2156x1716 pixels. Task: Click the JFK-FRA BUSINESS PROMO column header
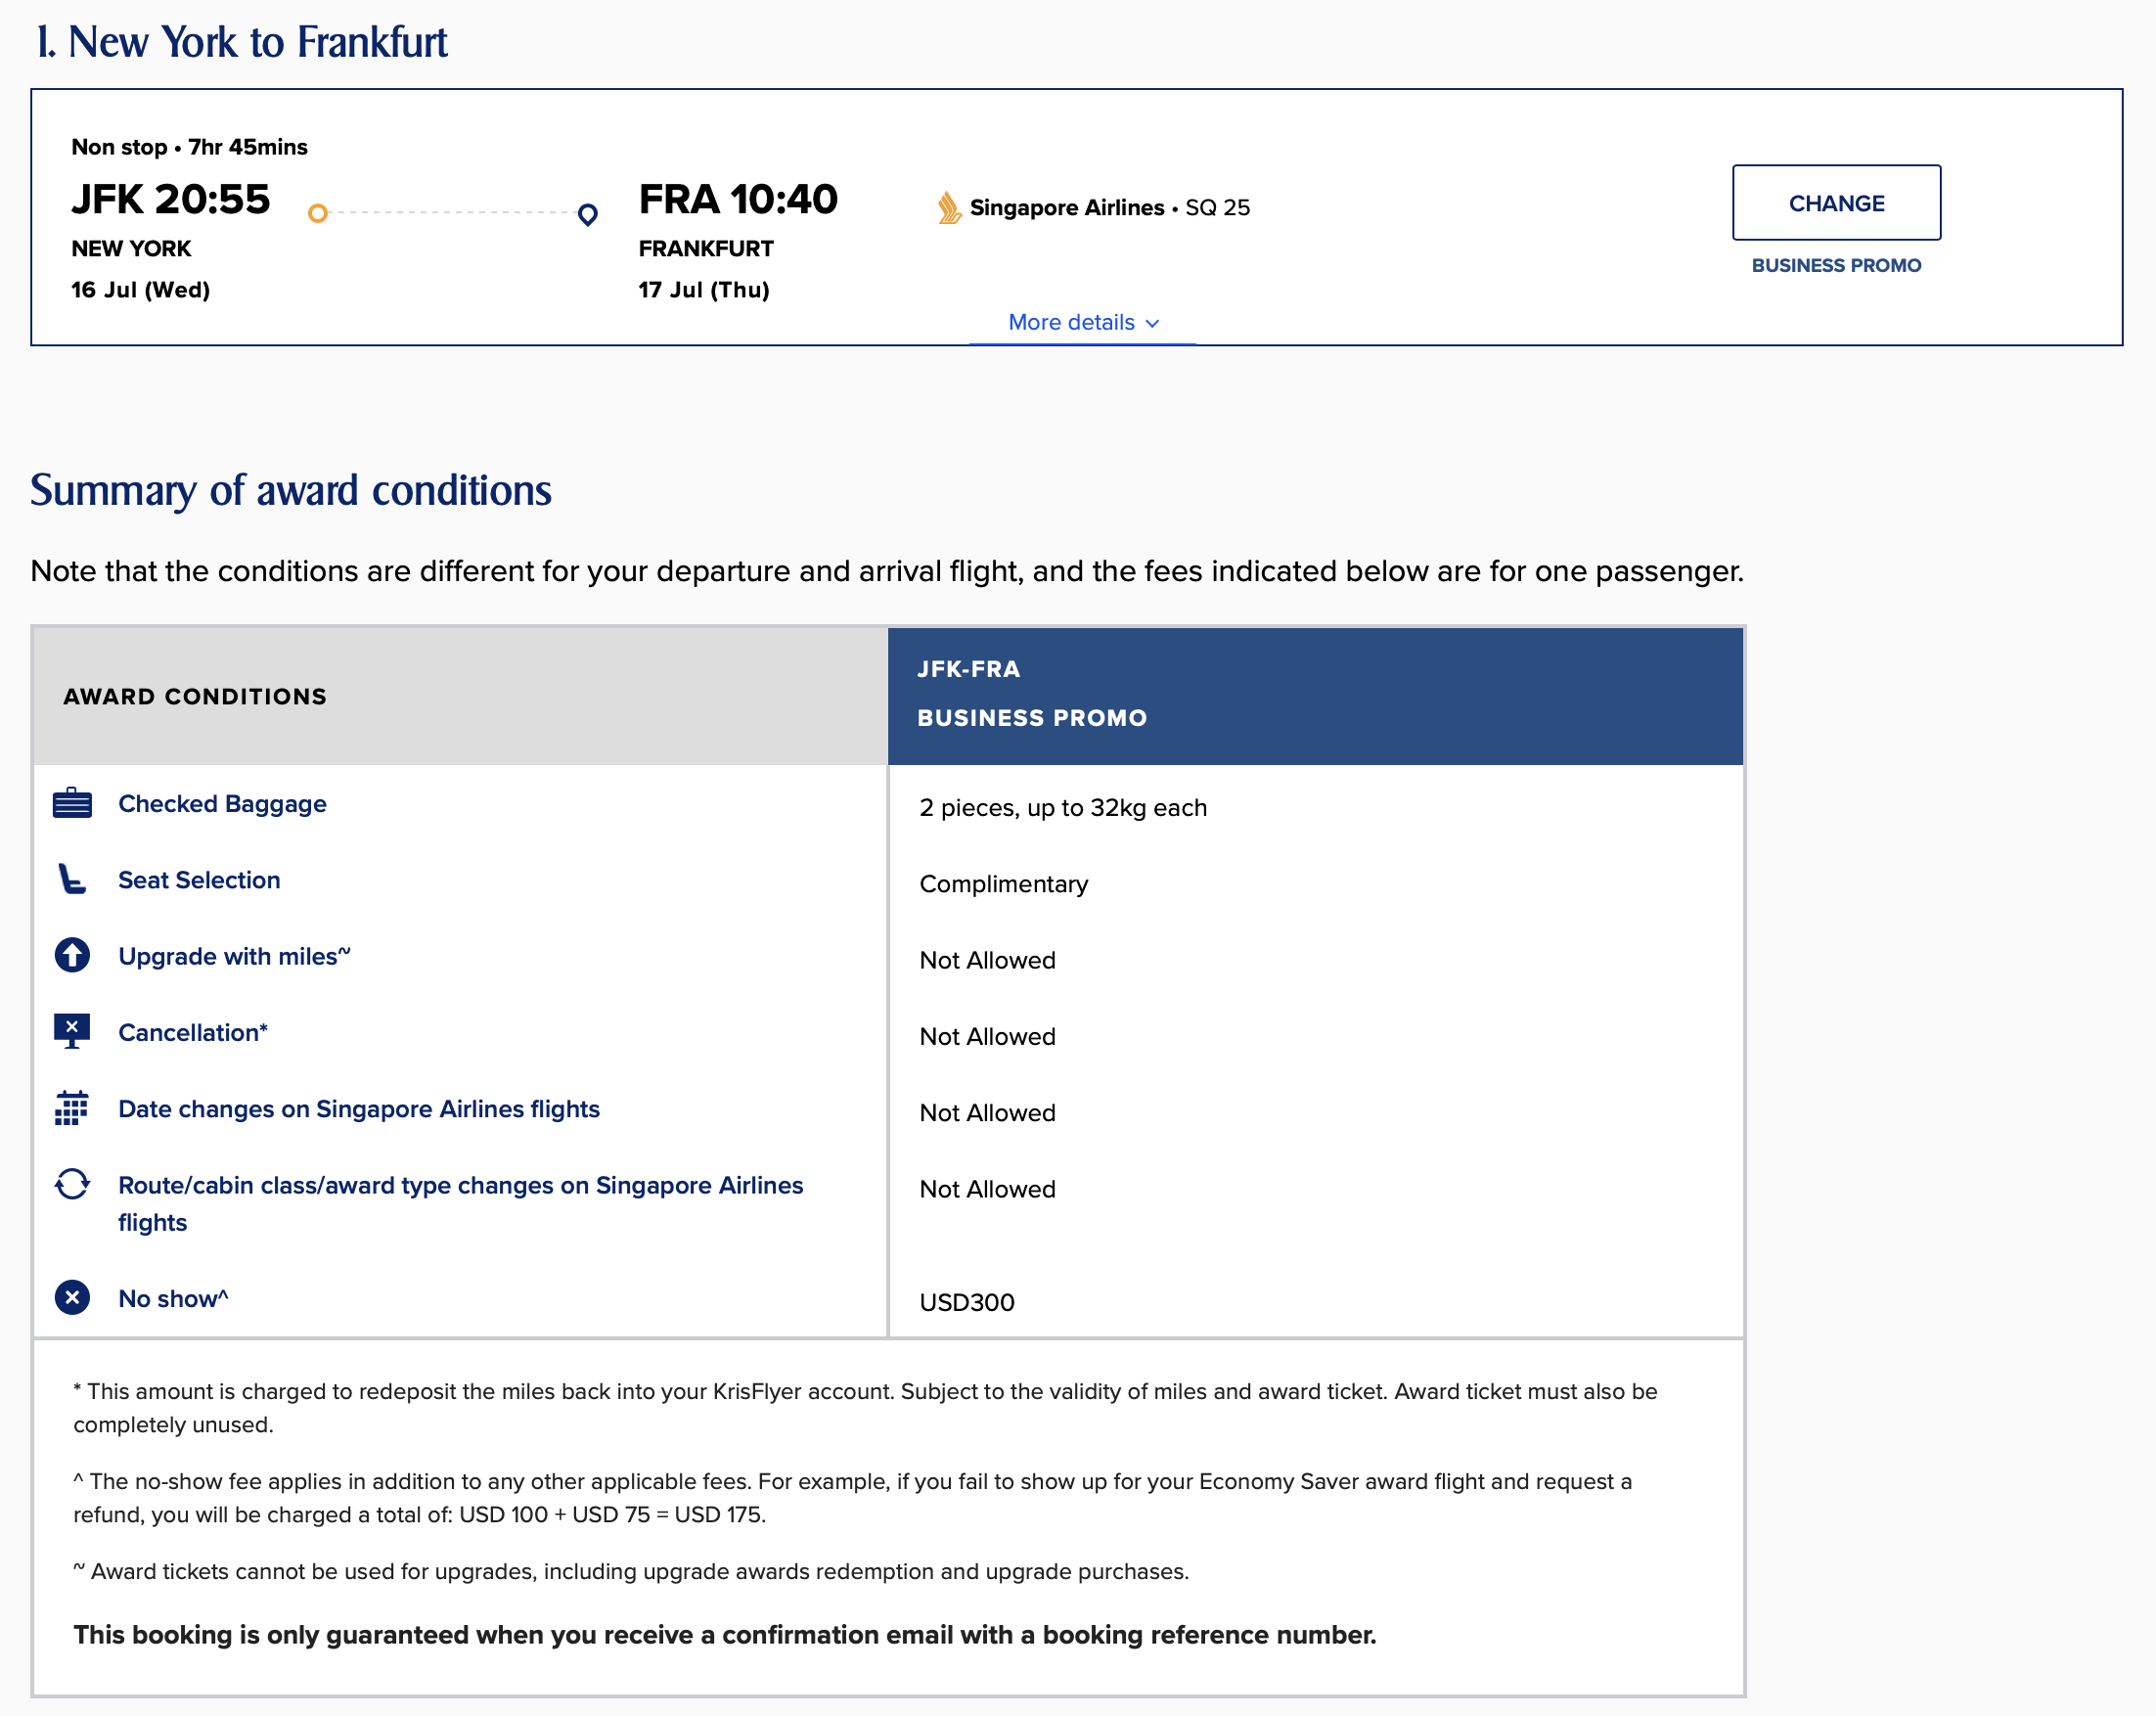1315,695
